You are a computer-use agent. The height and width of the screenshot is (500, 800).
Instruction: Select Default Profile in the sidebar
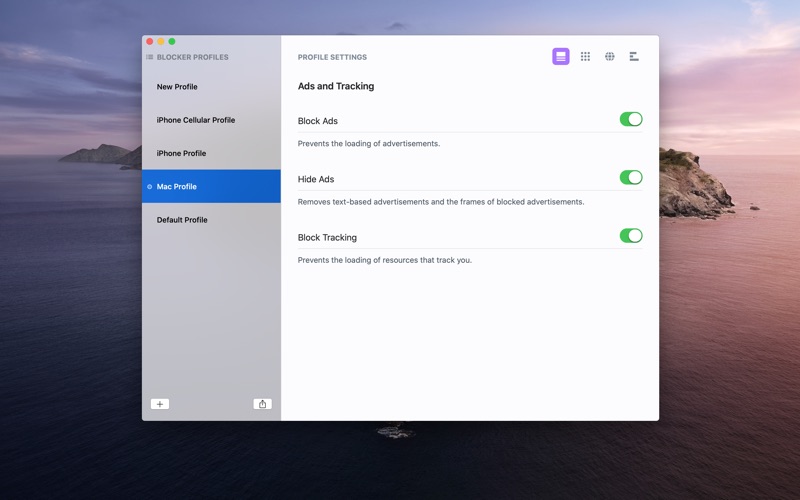click(x=211, y=220)
